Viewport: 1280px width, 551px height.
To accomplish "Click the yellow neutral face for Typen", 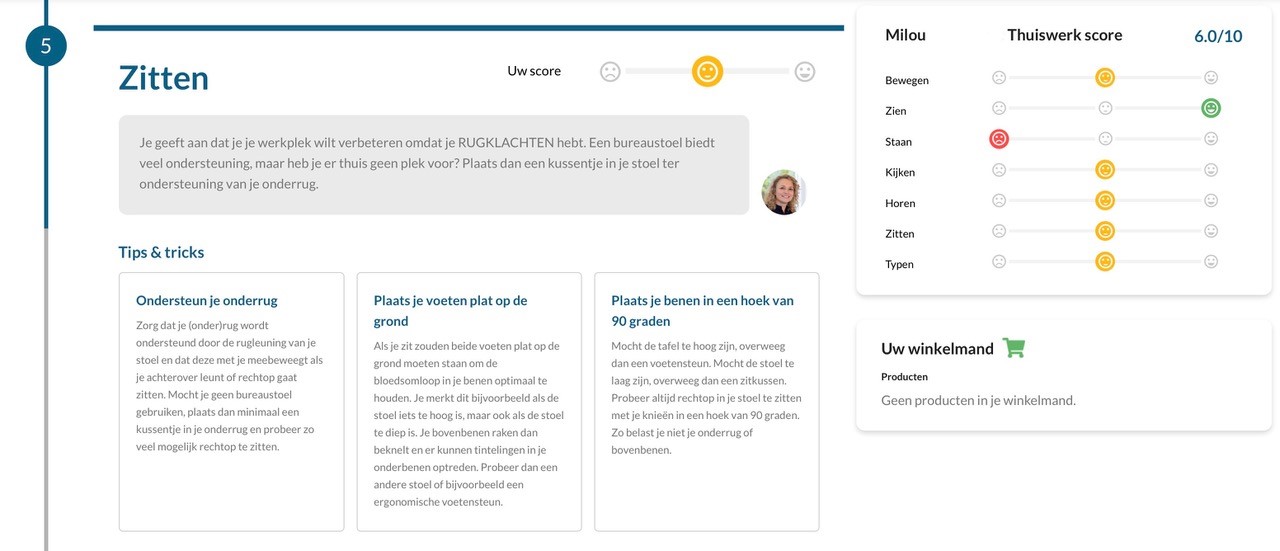I will pos(1105,262).
